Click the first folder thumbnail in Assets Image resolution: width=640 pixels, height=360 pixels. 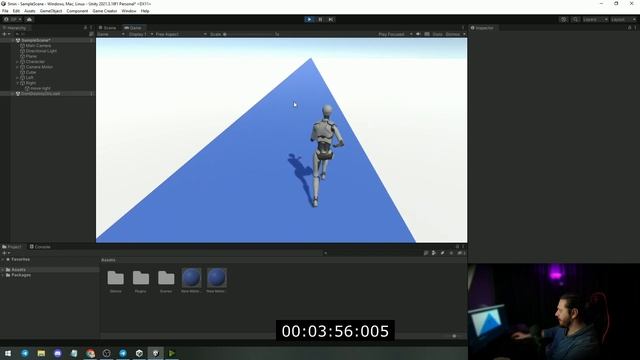point(116,278)
